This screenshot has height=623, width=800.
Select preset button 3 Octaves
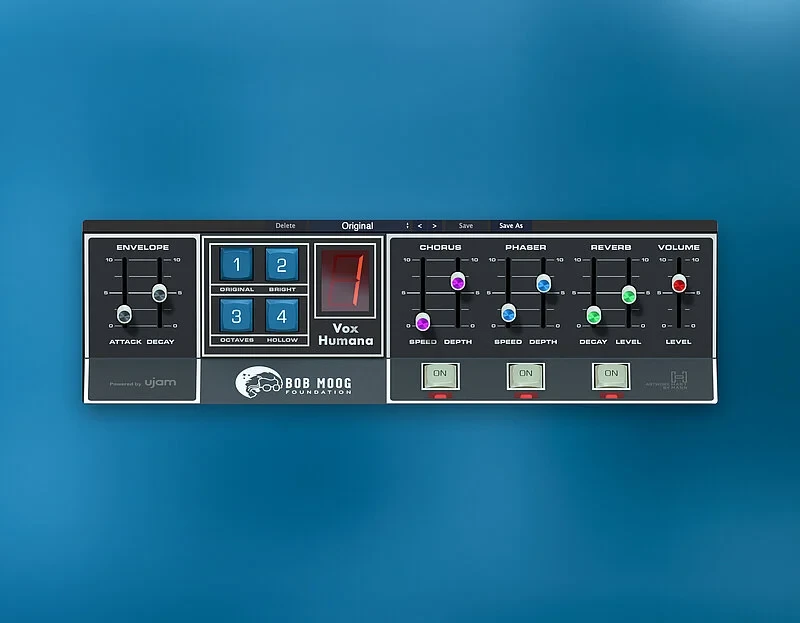coord(236,317)
